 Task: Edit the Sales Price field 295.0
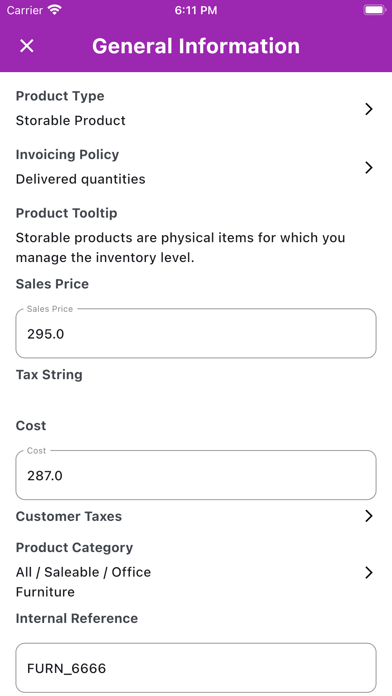(x=196, y=333)
